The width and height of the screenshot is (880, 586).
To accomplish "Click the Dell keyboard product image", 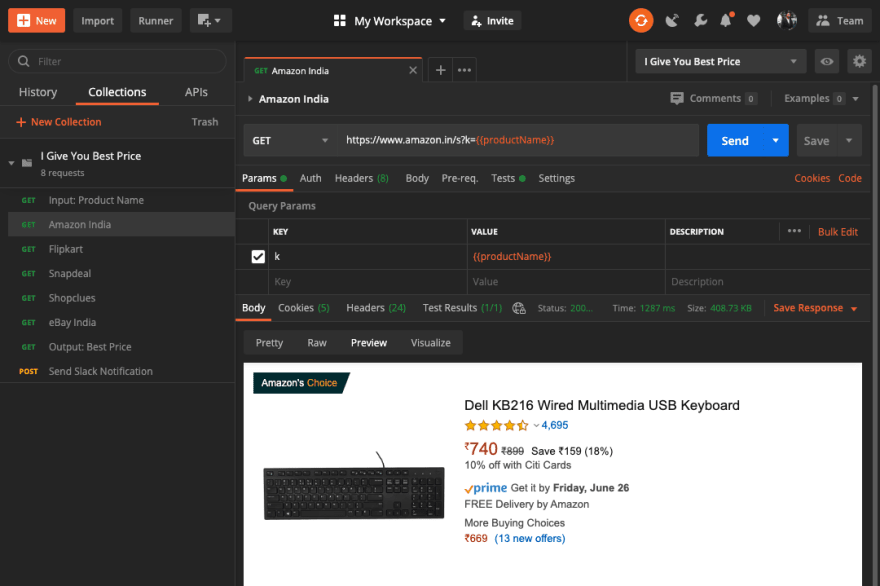I will (x=354, y=486).
